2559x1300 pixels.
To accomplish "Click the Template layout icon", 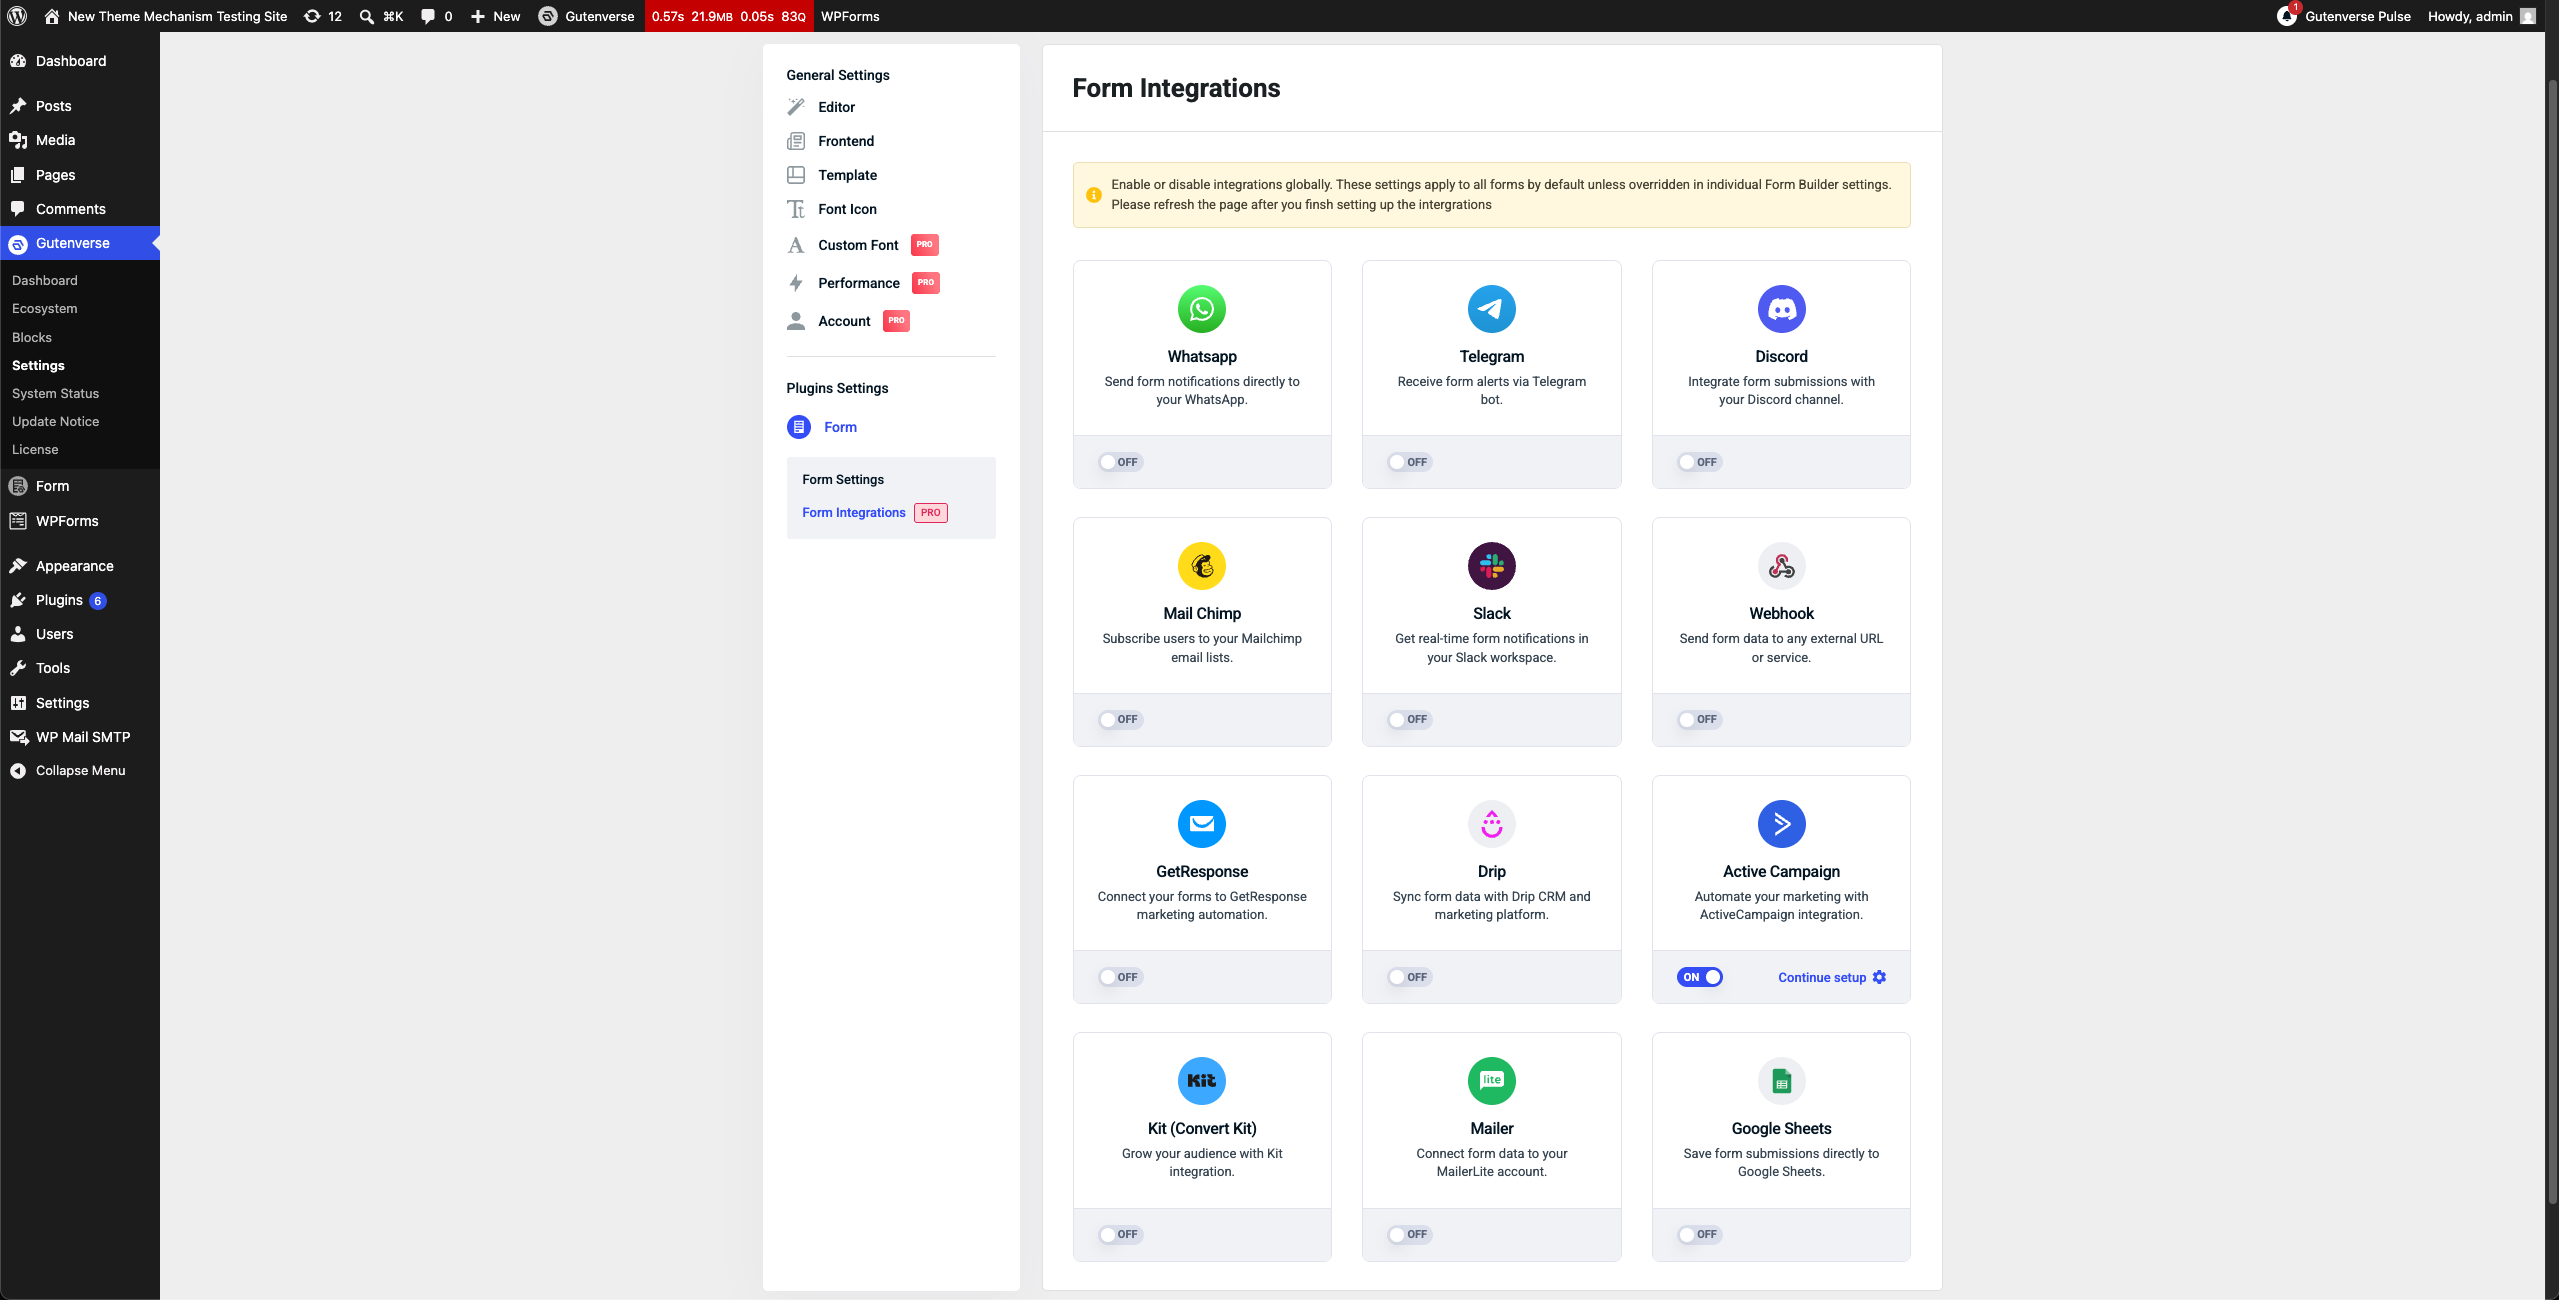I will click(796, 175).
